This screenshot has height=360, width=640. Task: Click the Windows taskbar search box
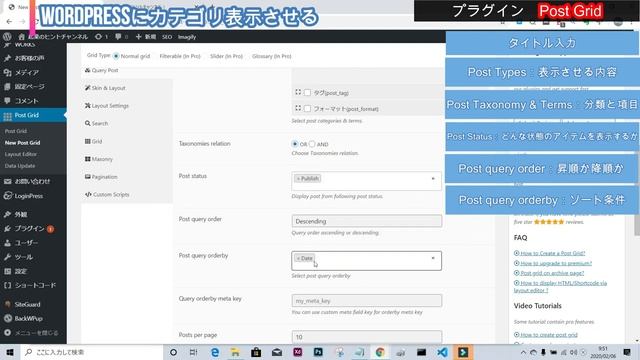(91, 352)
